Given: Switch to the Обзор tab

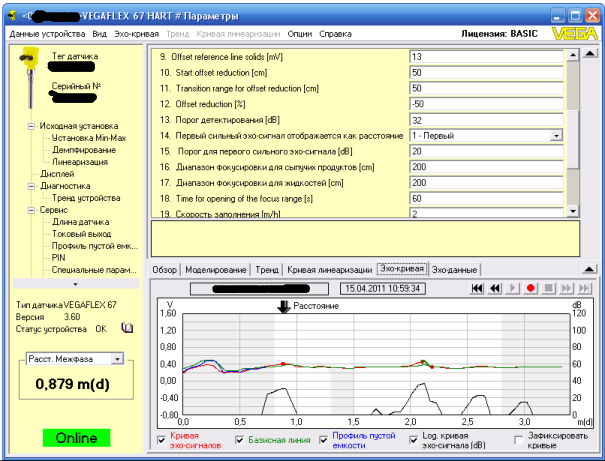Looking at the screenshot, I should pyautogui.click(x=164, y=270).
